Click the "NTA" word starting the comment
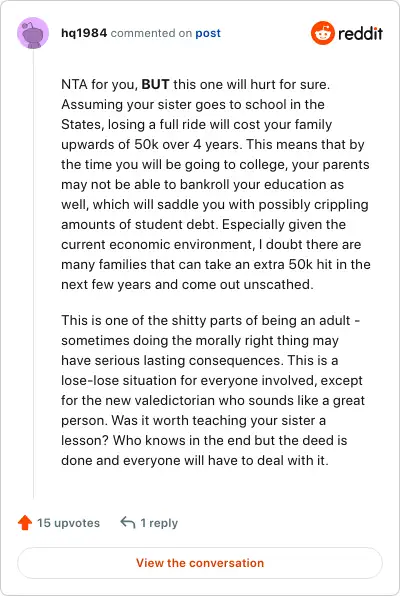The width and height of the screenshot is (400, 596). tap(74, 84)
